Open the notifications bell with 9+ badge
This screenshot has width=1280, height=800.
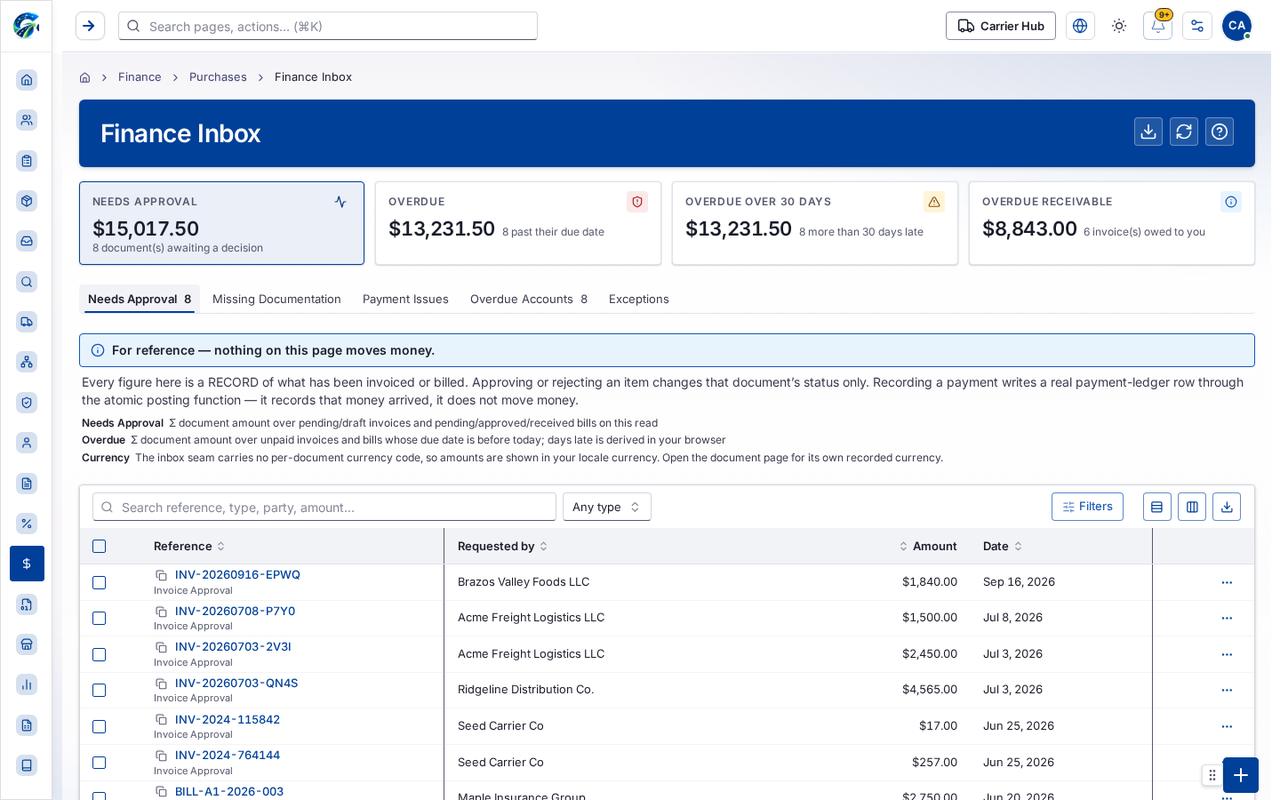coord(1158,26)
